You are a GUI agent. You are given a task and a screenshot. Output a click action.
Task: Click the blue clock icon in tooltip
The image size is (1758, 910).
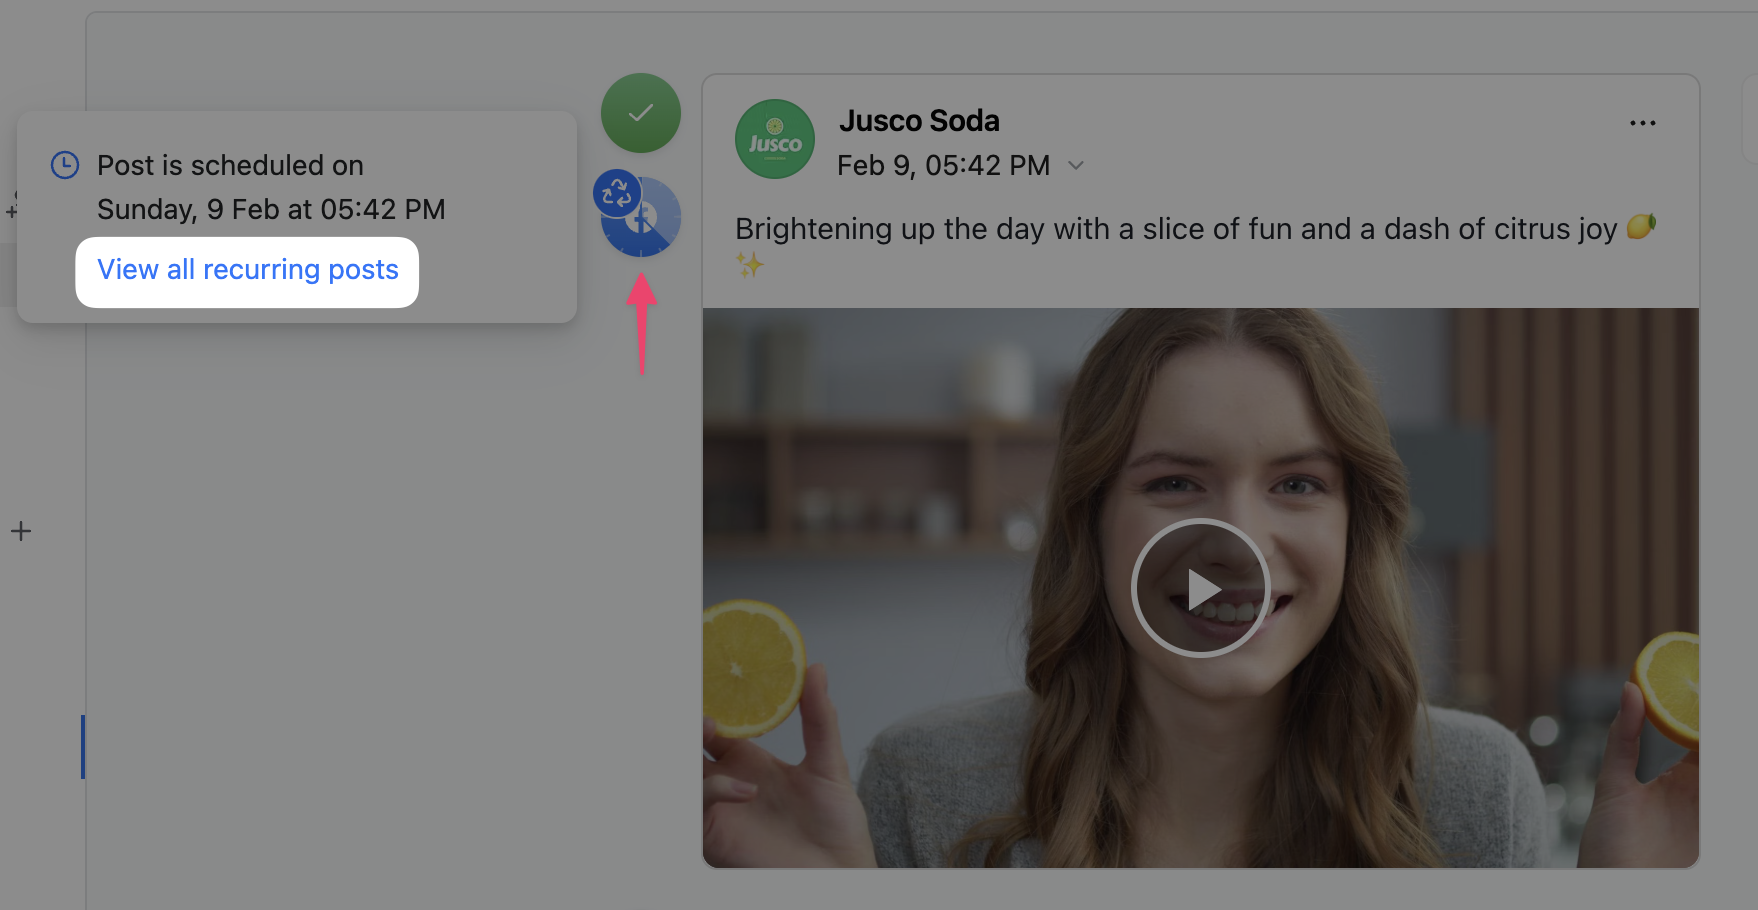point(65,165)
